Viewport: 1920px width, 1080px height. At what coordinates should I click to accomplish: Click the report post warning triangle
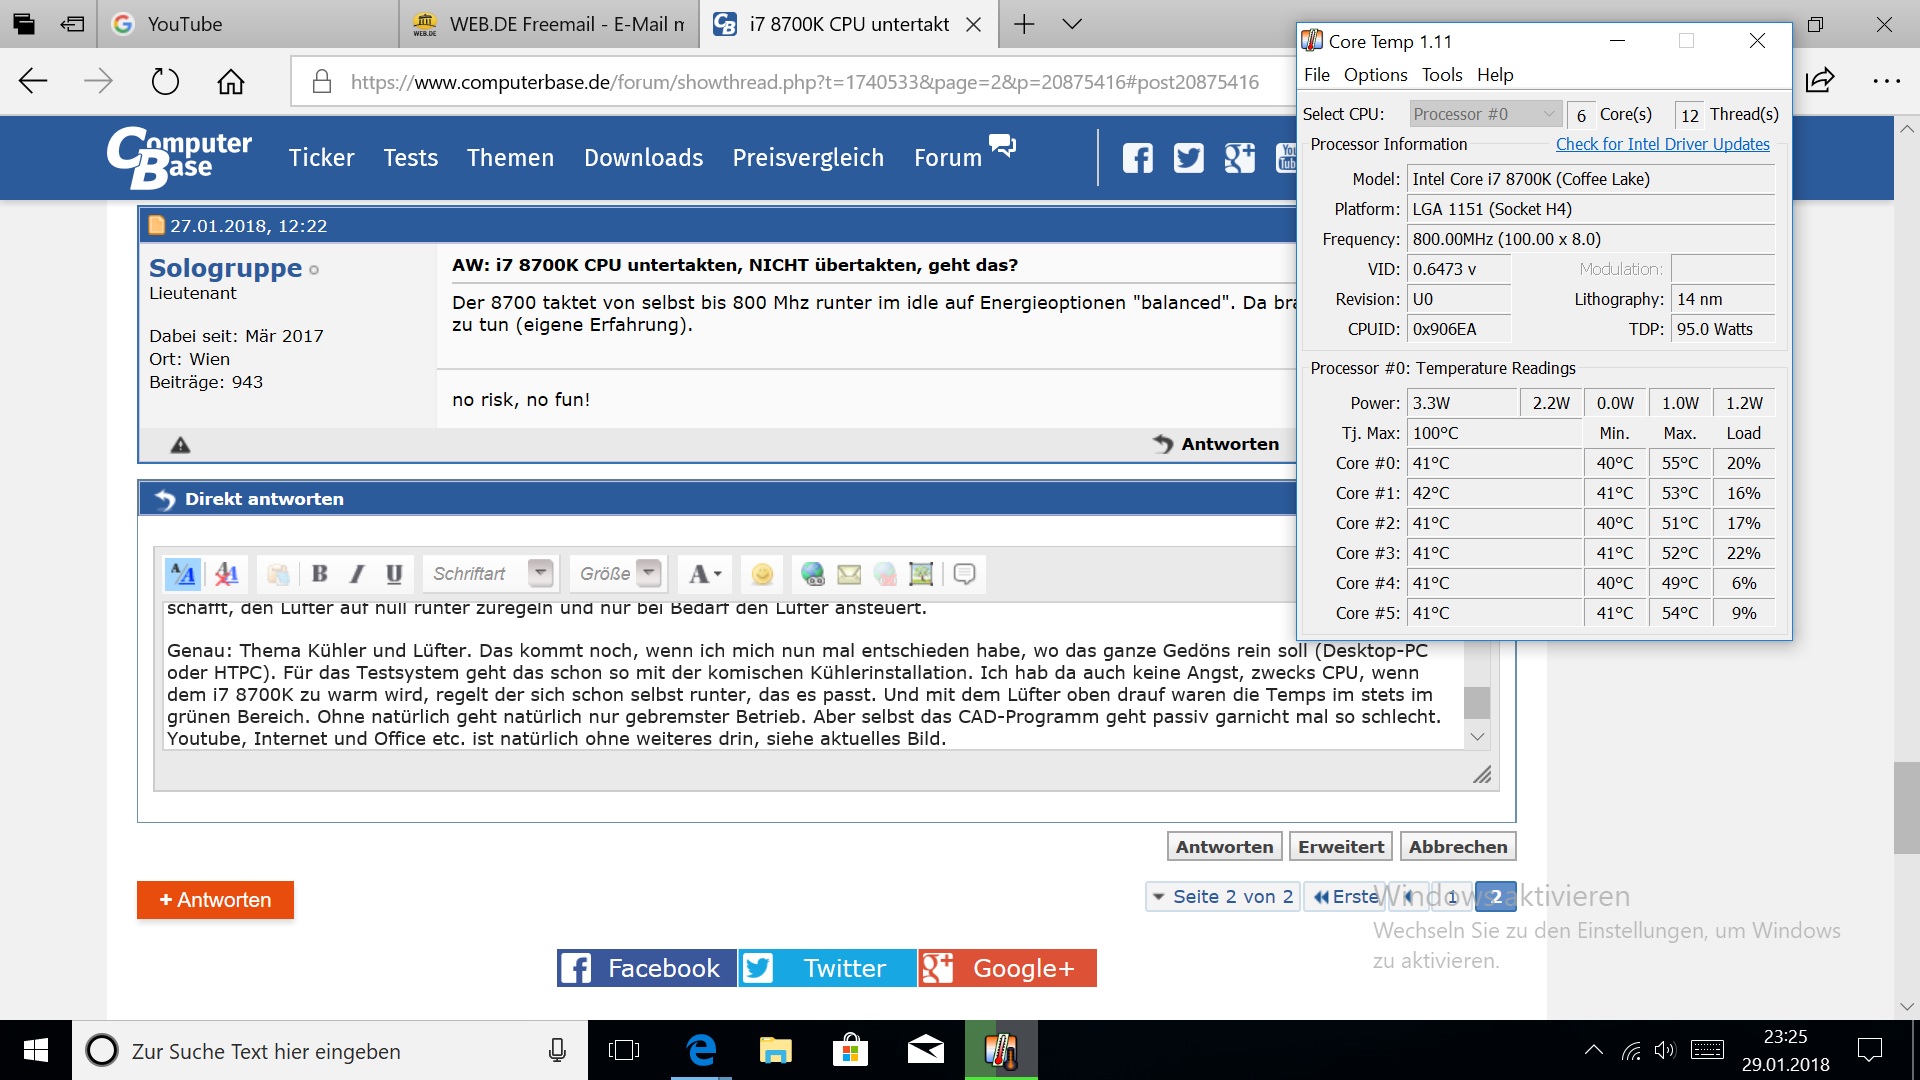[x=180, y=445]
